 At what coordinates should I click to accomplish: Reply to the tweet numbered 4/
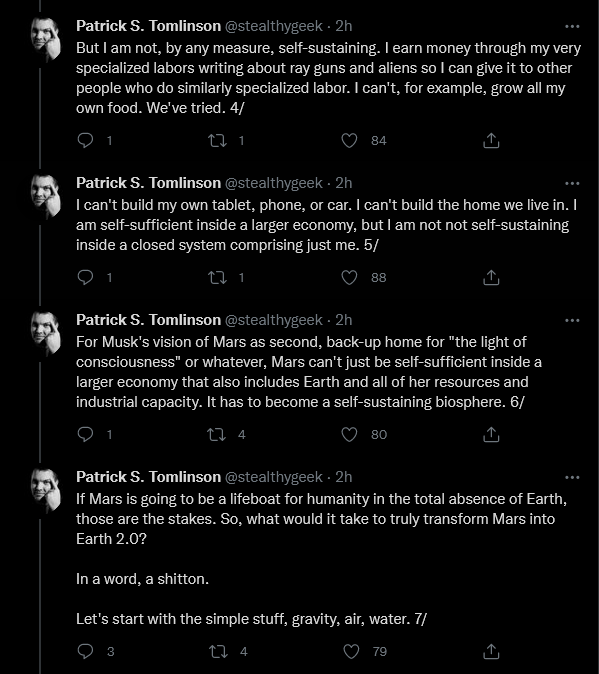85,141
